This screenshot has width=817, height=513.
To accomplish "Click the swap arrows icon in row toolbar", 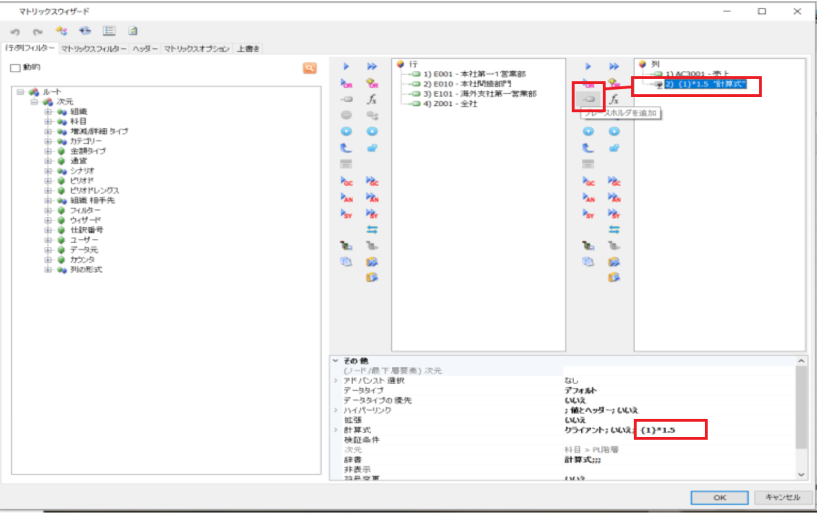I will coord(372,229).
